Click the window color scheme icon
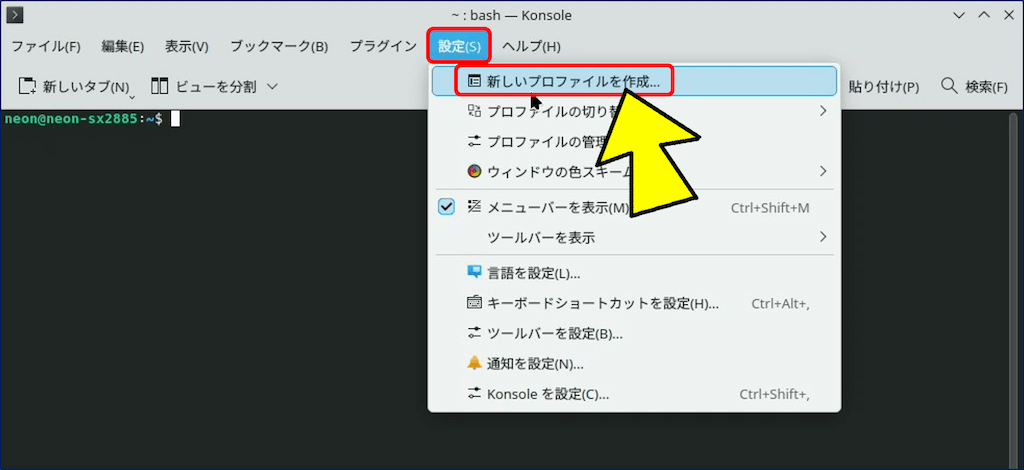This screenshot has height=470, width=1024. click(475, 171)
